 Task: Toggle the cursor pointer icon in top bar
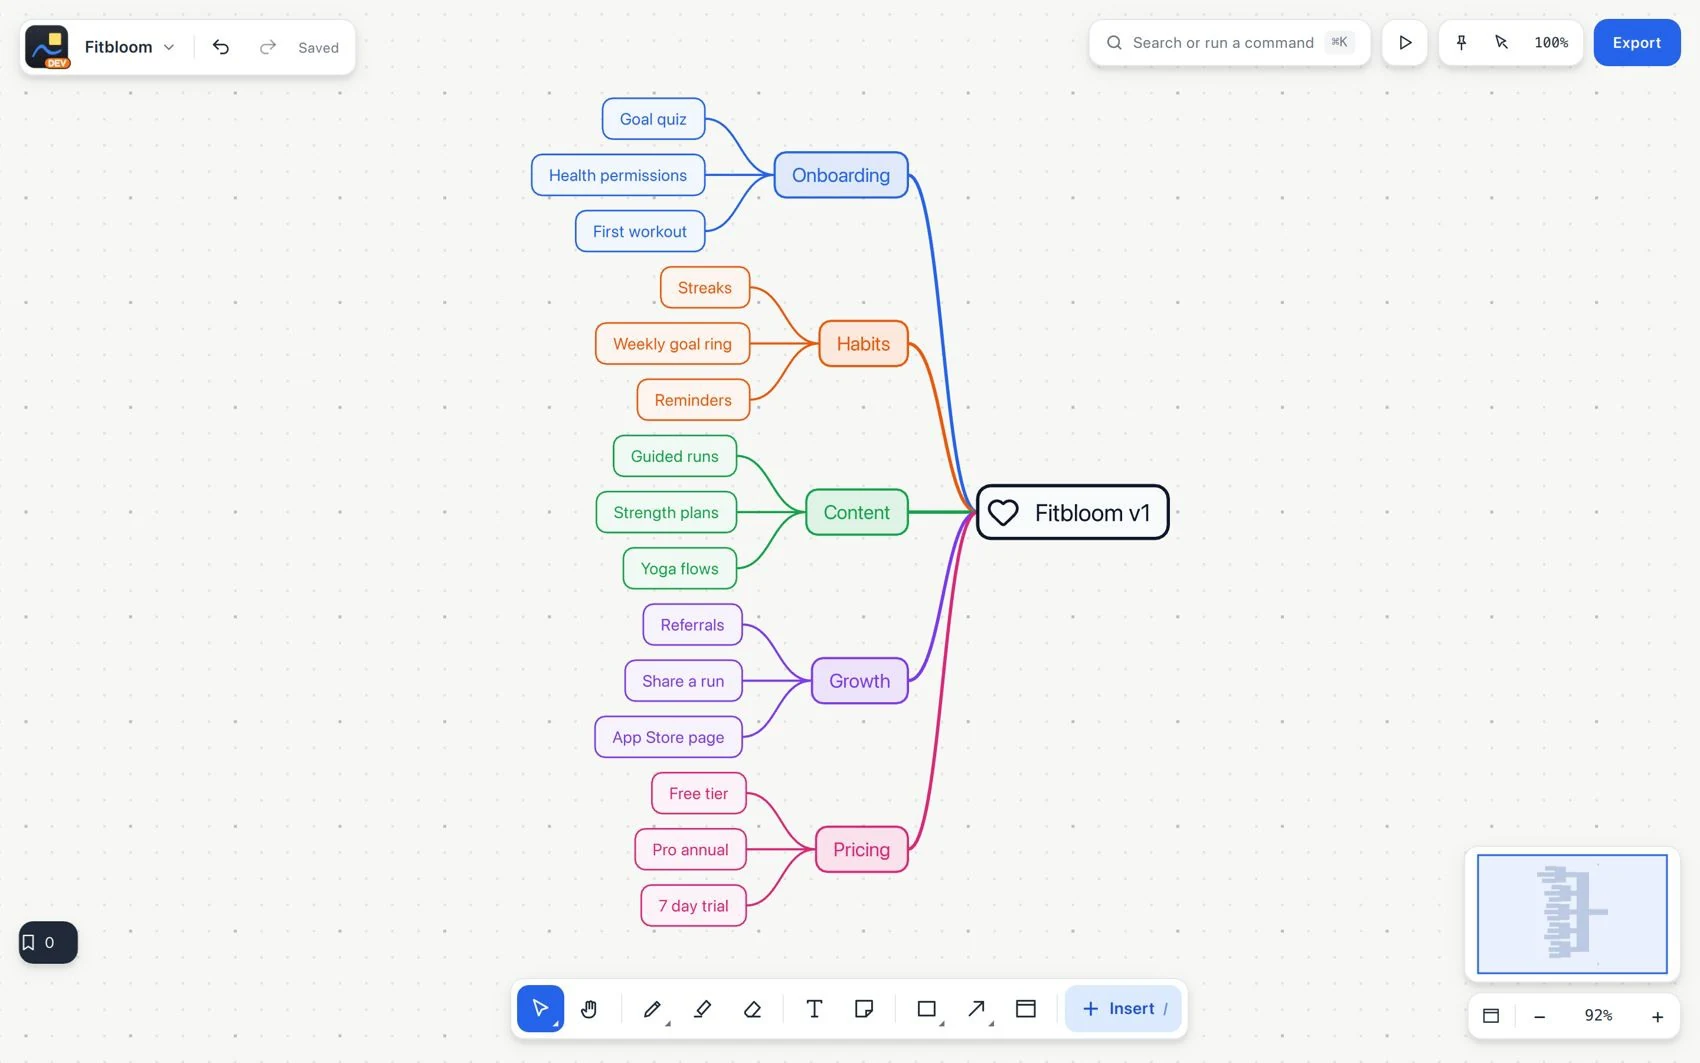1501,42
